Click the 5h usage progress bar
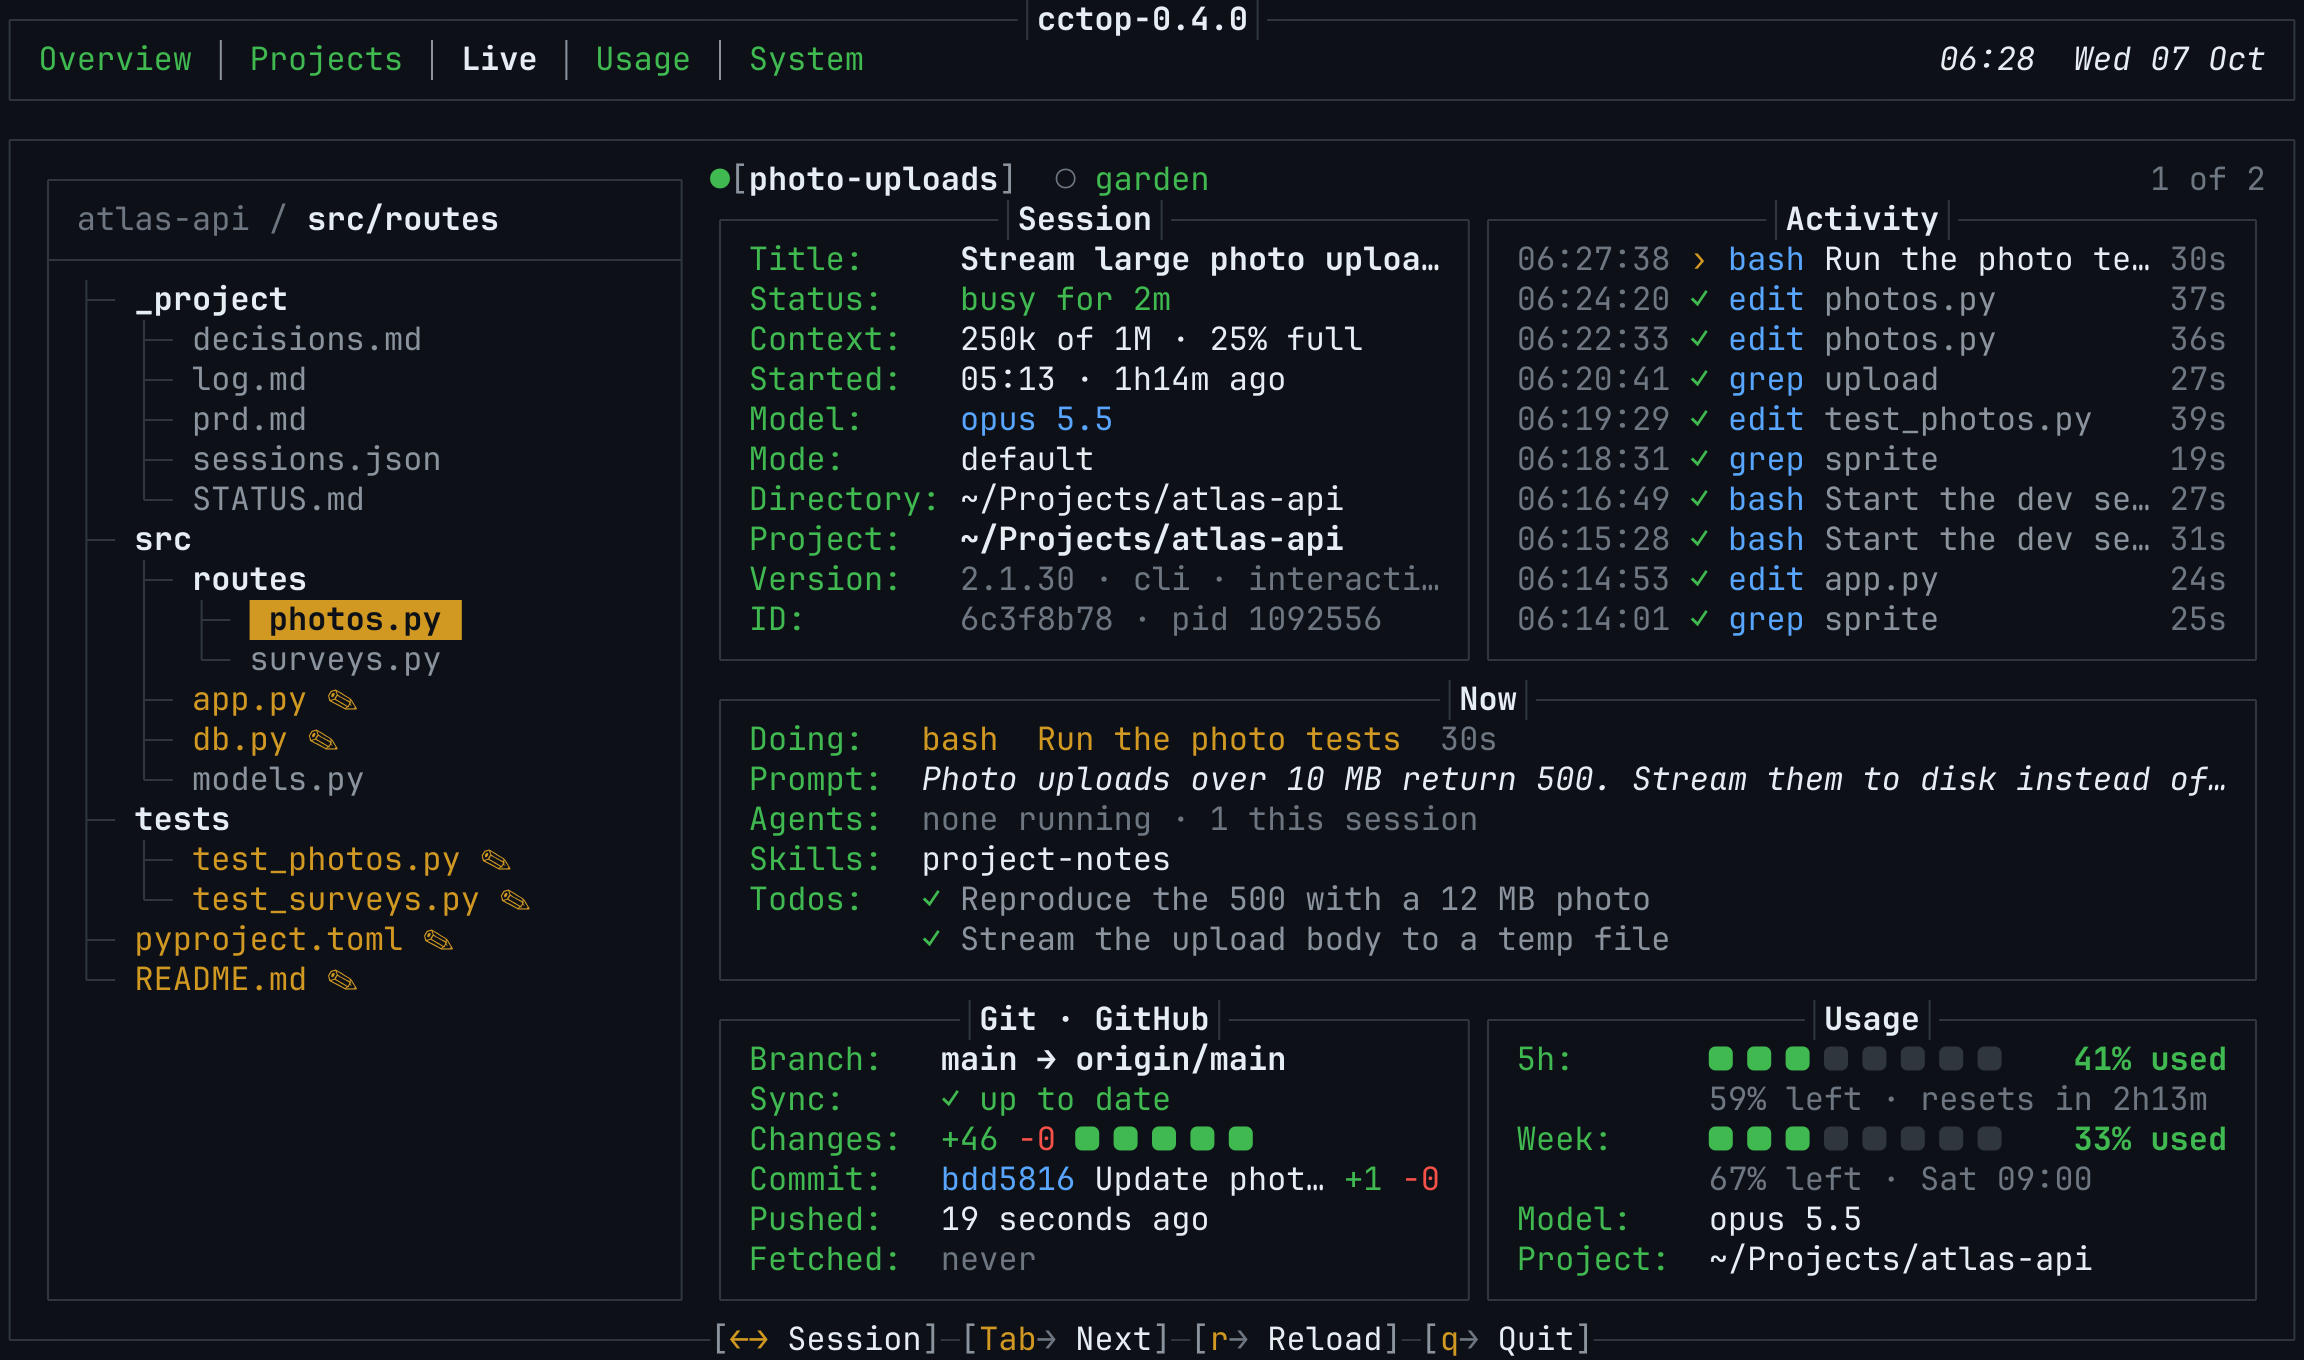Screen dimensions: 2304x1360 (x=1855, y=1059)
